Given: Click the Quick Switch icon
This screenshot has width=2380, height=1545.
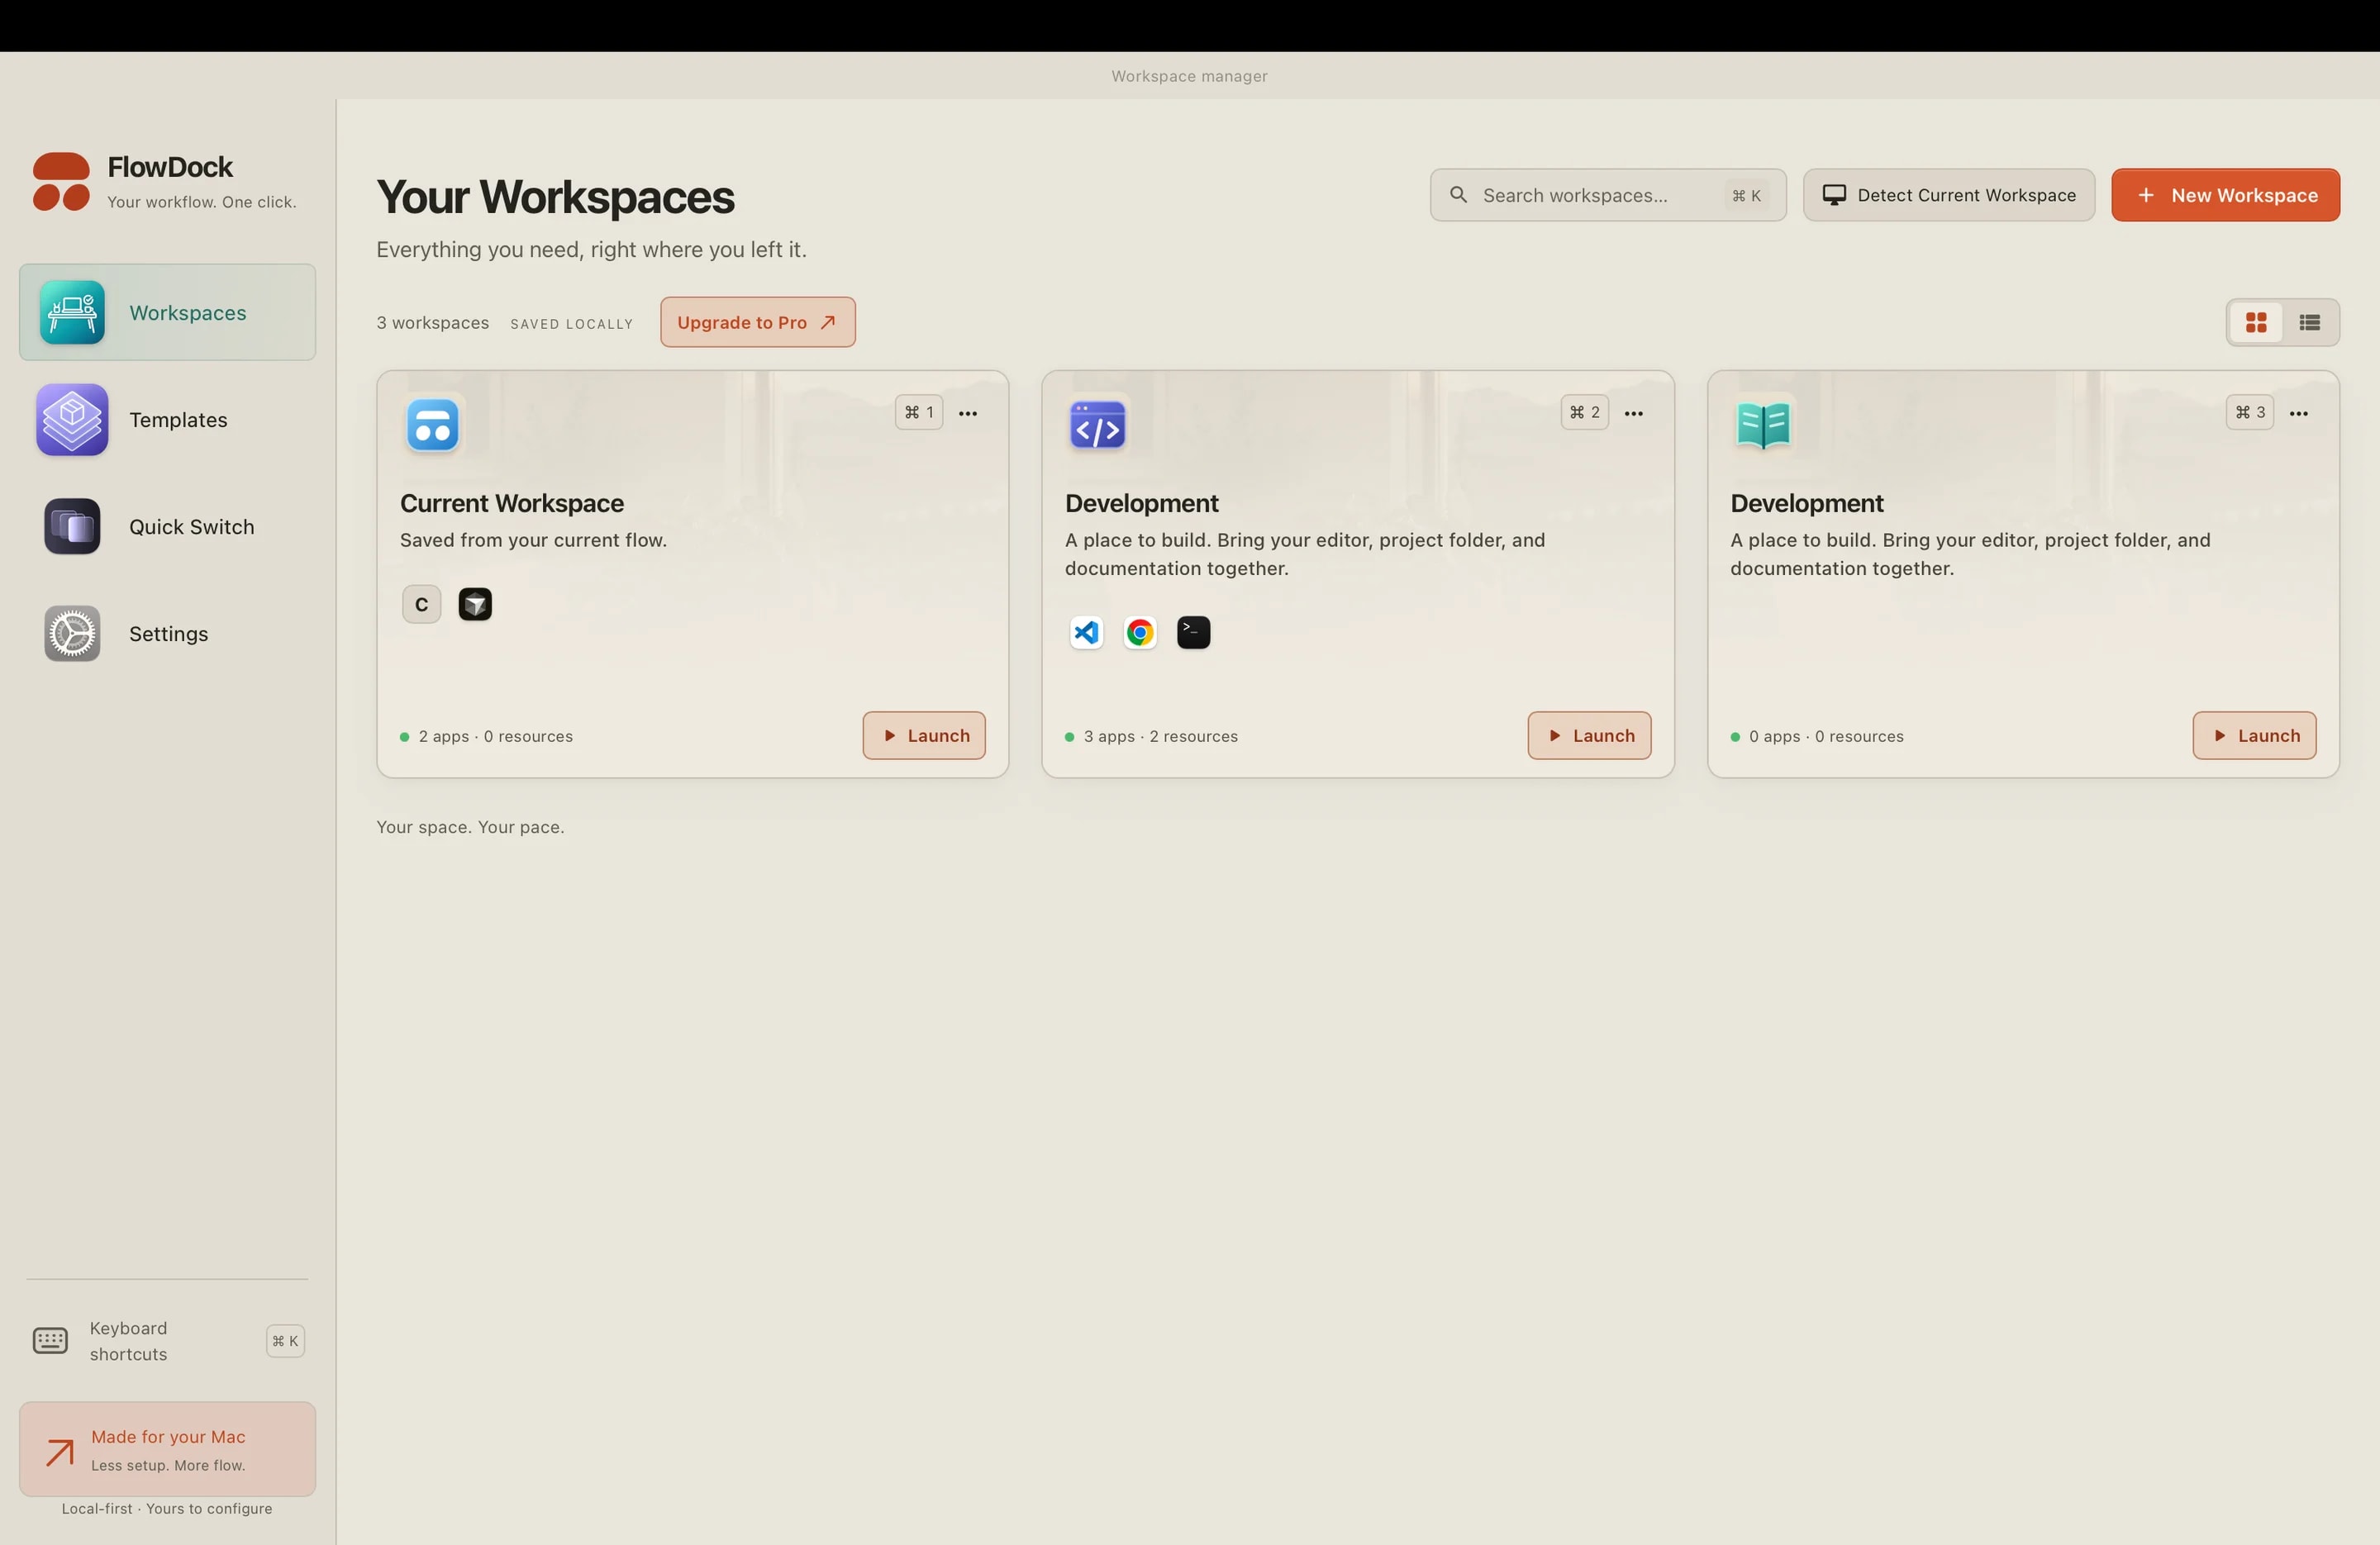Looking at the screenshot, I should [x=72, y=527].
